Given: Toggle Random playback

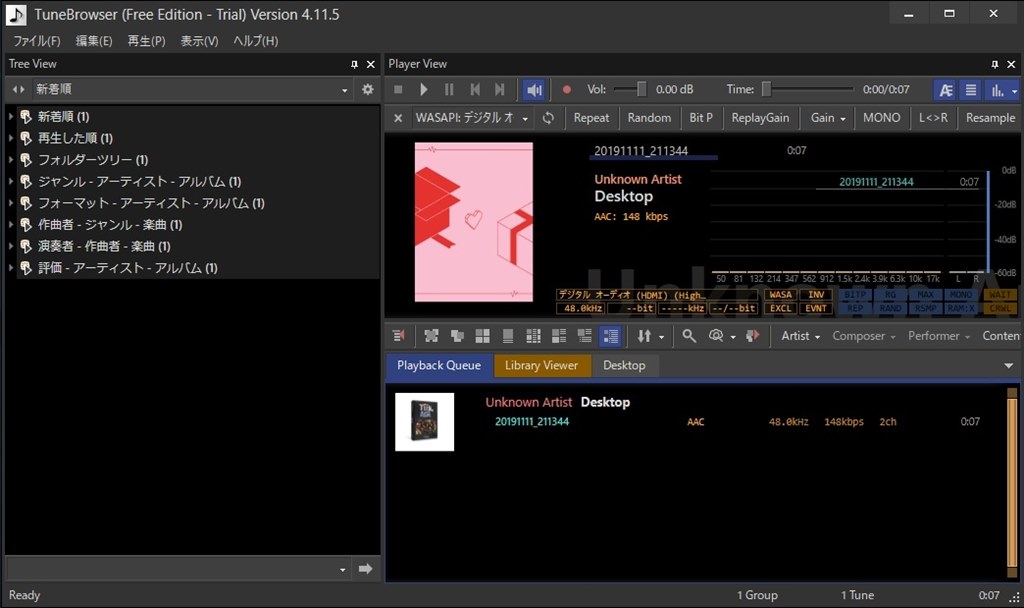Looking at the screenshot, I should [x=649, y=118].
